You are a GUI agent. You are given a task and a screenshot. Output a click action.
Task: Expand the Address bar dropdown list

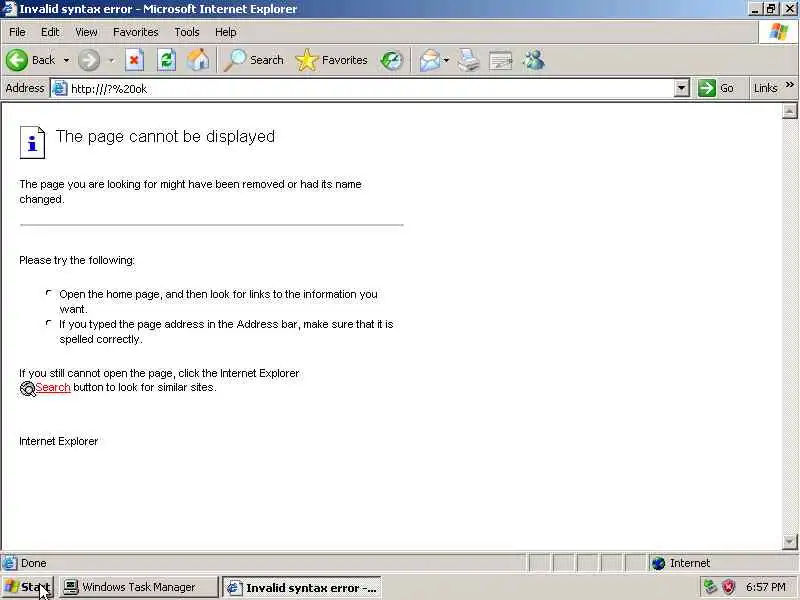pyautogui.click(x=682, y=88)
